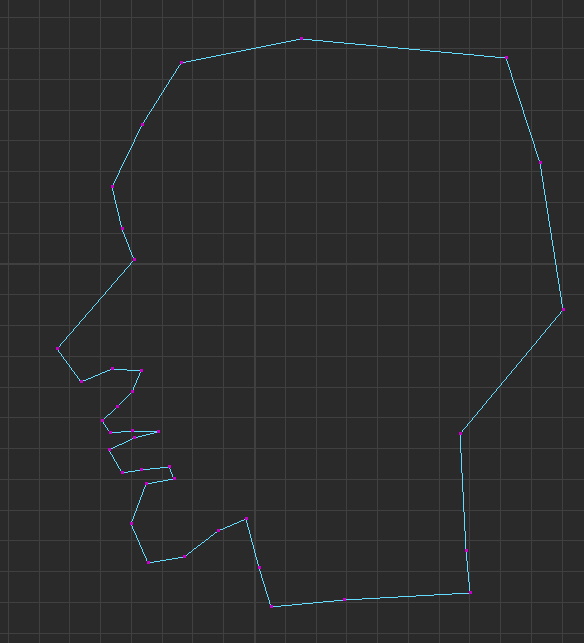This screenshot has width=584, height=643.
Task: Select the bottom-right corner vertex of the neck
Action: point(470,593)
